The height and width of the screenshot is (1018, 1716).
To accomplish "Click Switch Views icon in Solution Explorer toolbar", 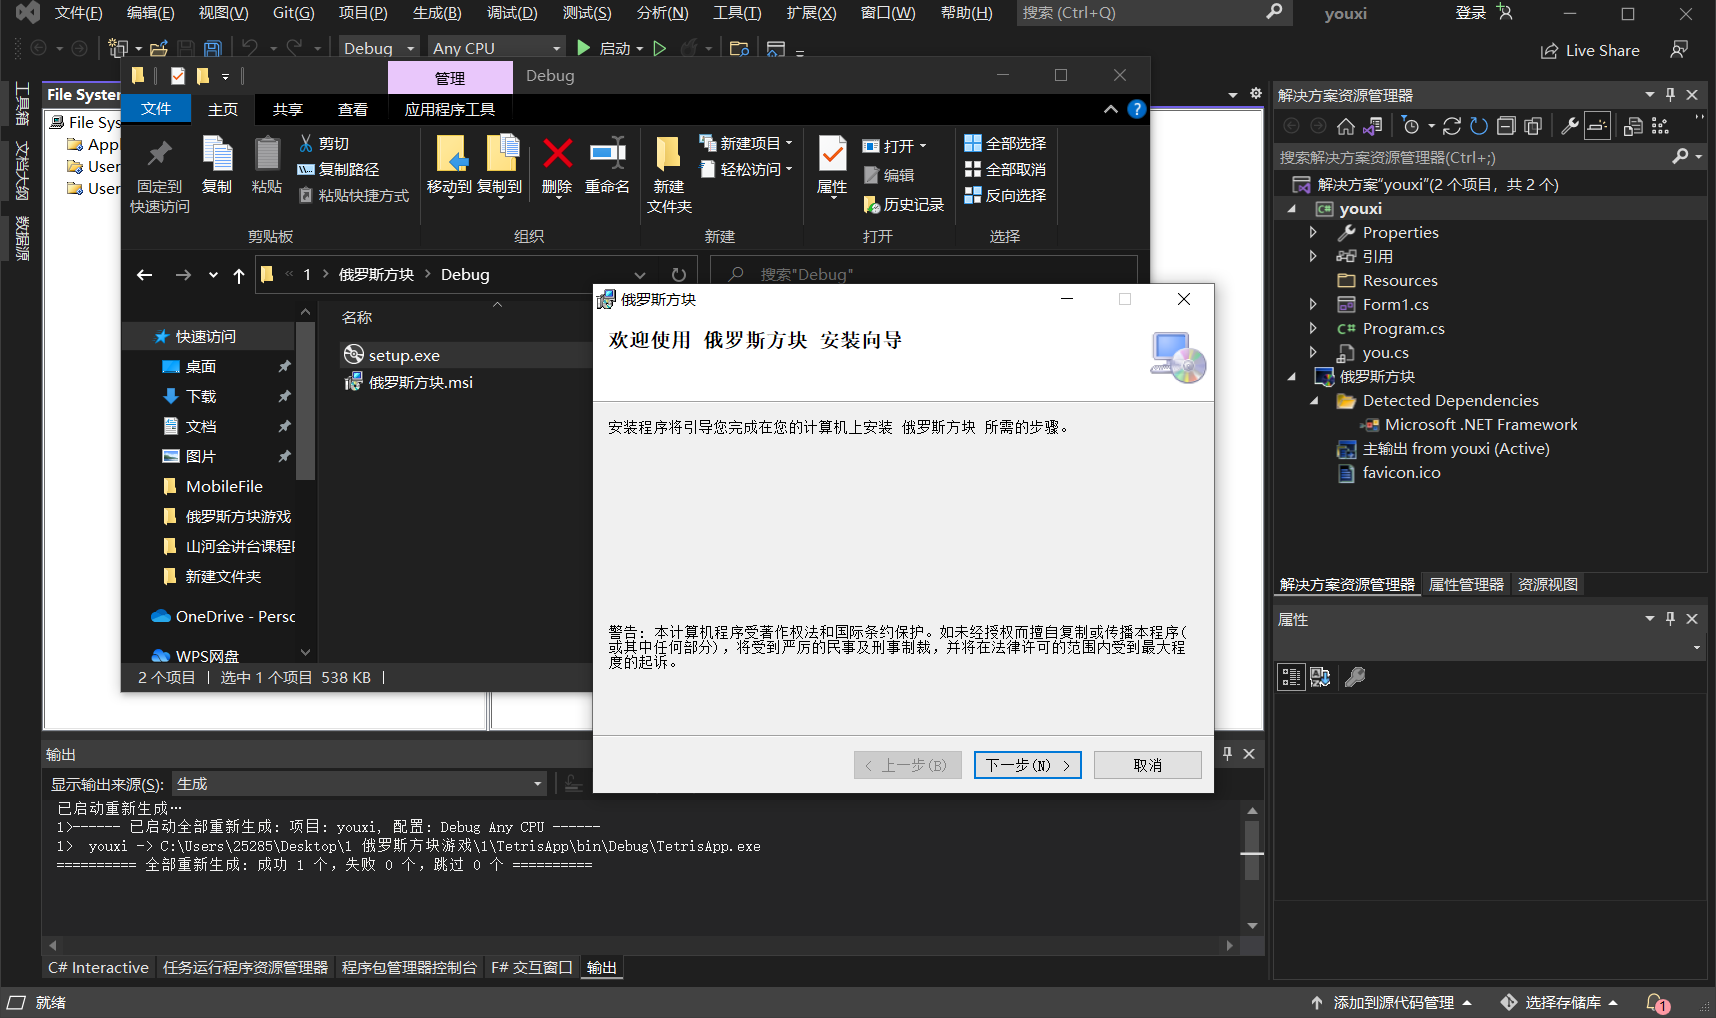I will 1373,126.
